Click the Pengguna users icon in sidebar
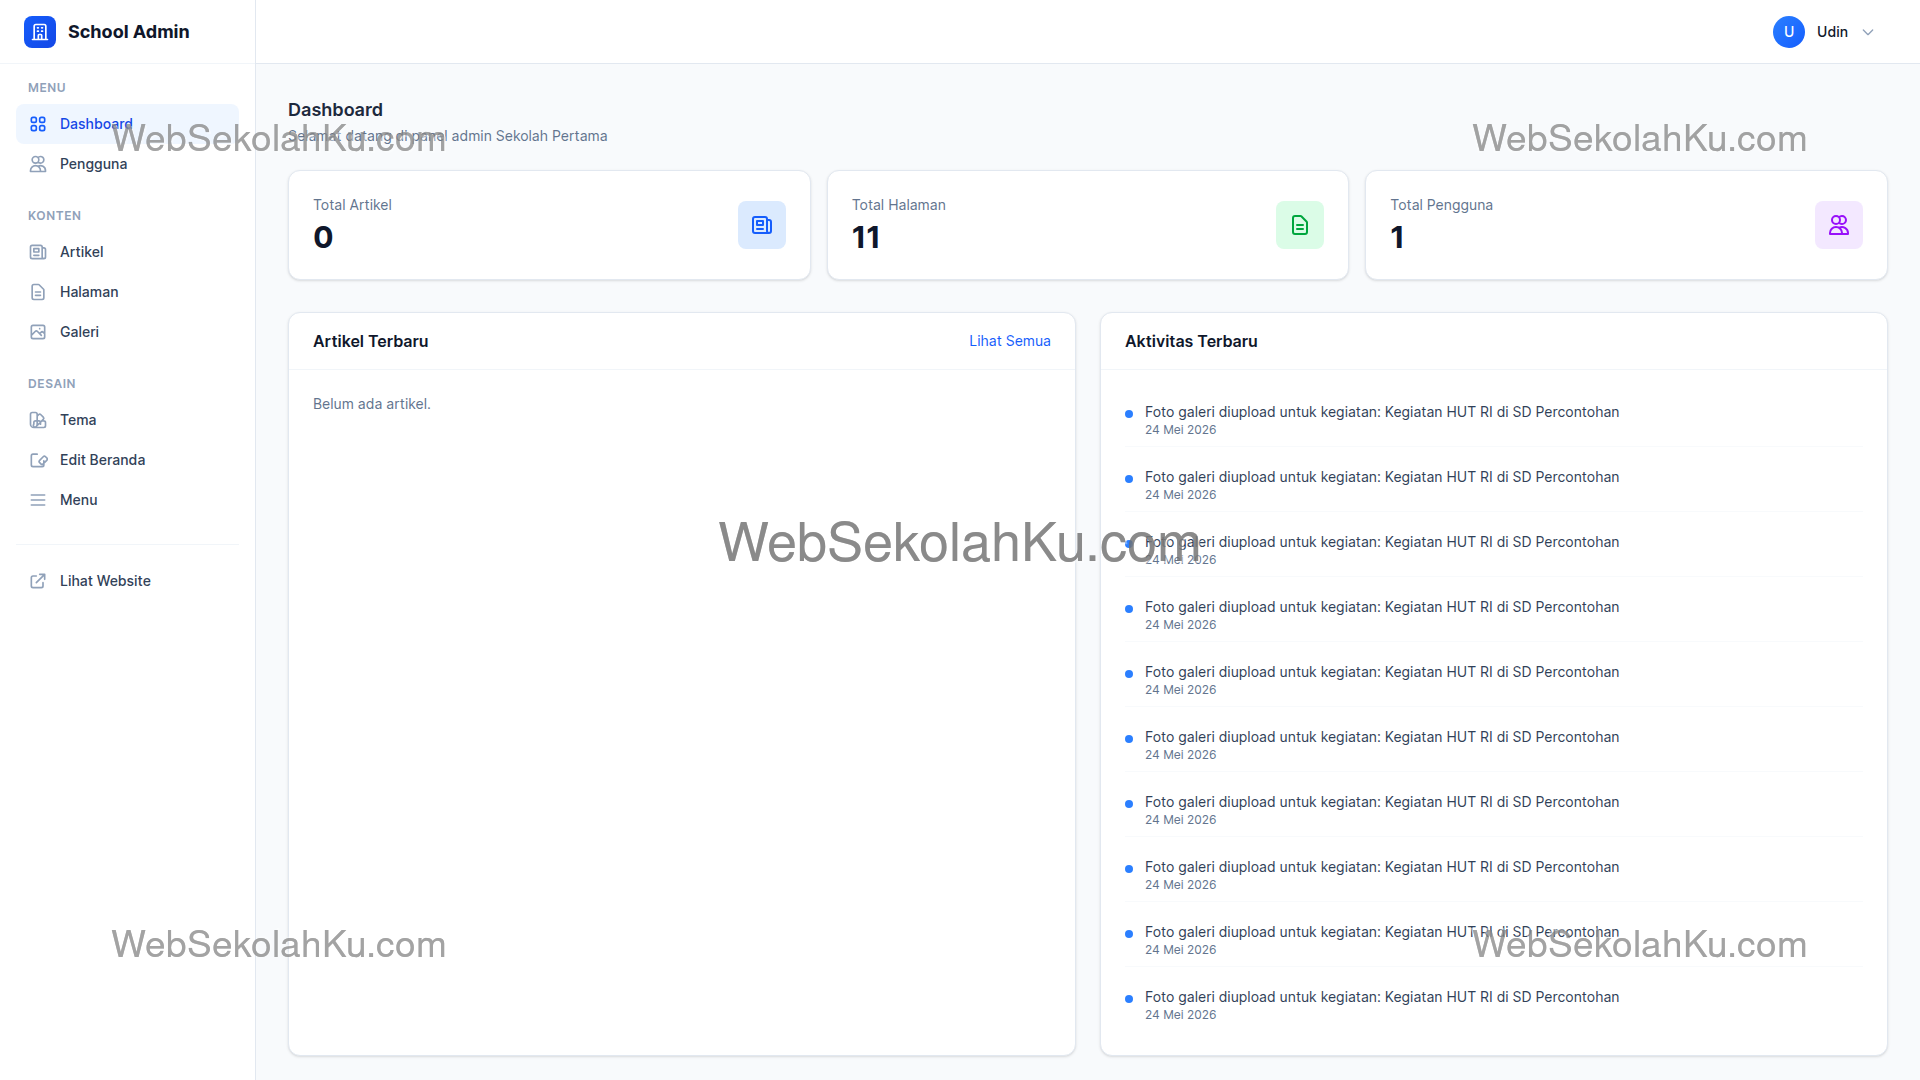The height and width of the screenshot is (1080, 1920). (38, 164)
